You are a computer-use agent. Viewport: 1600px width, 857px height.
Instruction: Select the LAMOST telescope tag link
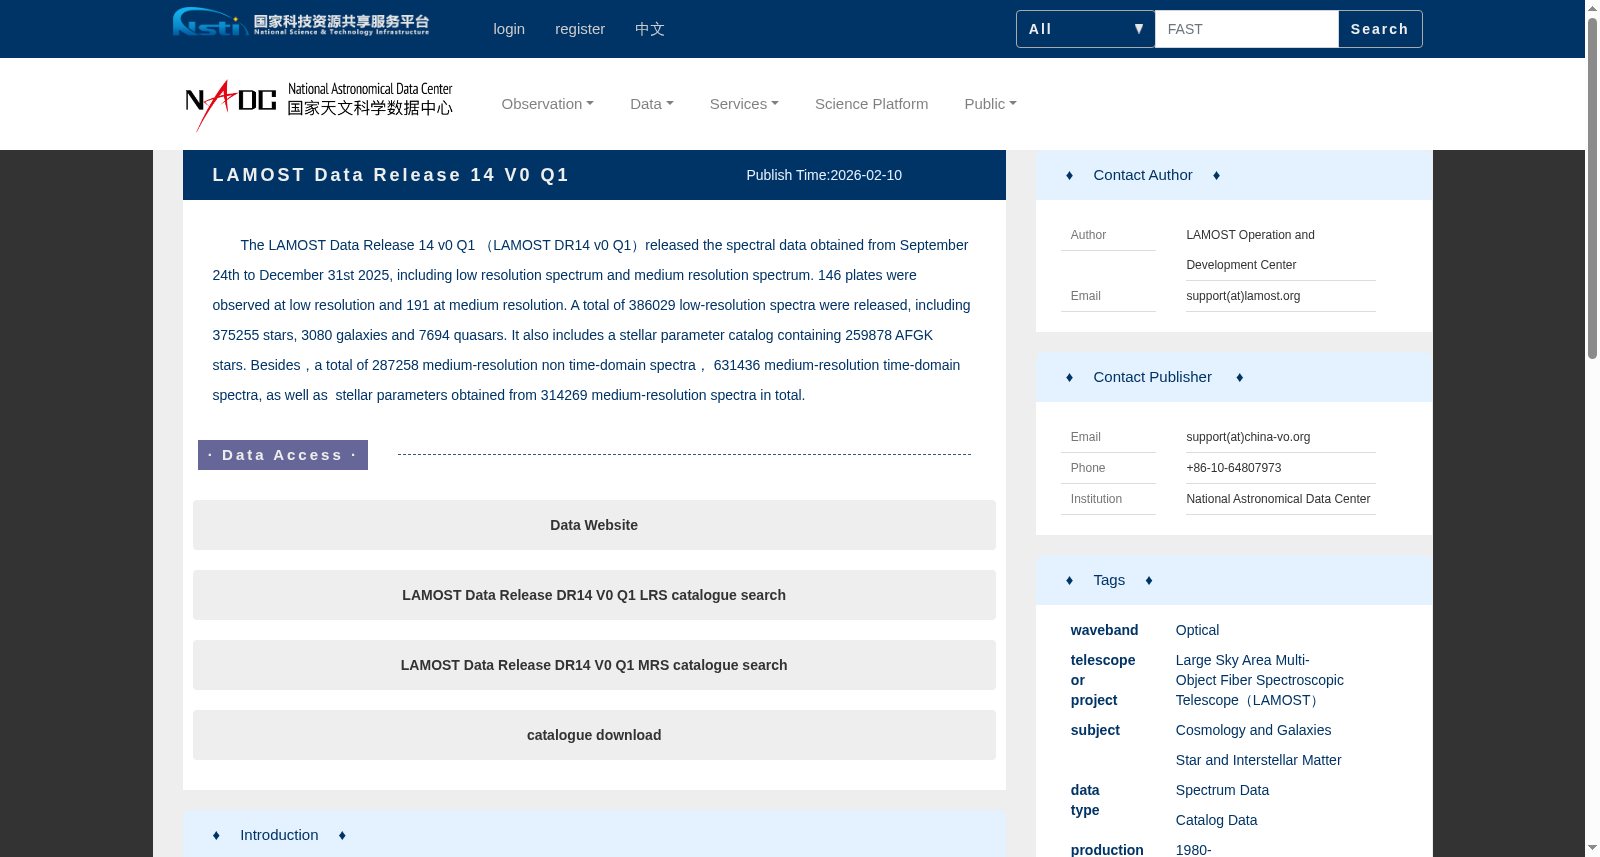click(1260, 680)
